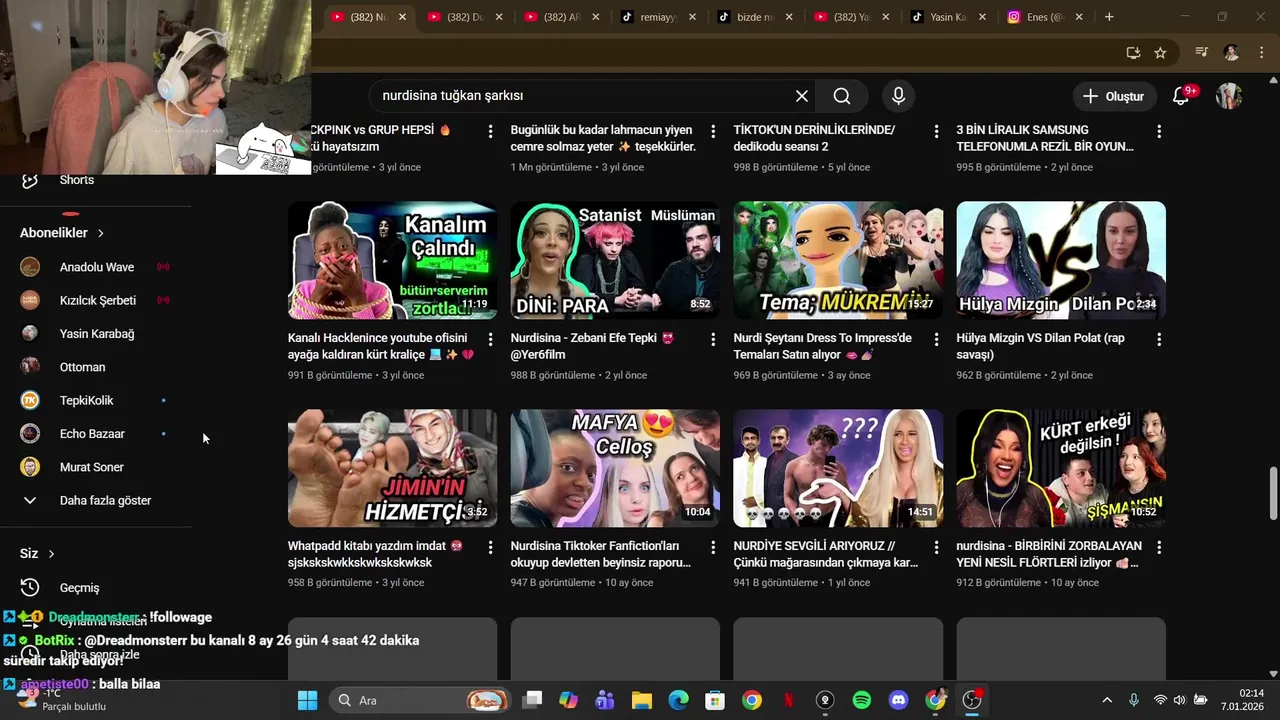Open Discord from the taskbar
The image size is (1280, 720).
coord(898,700)
